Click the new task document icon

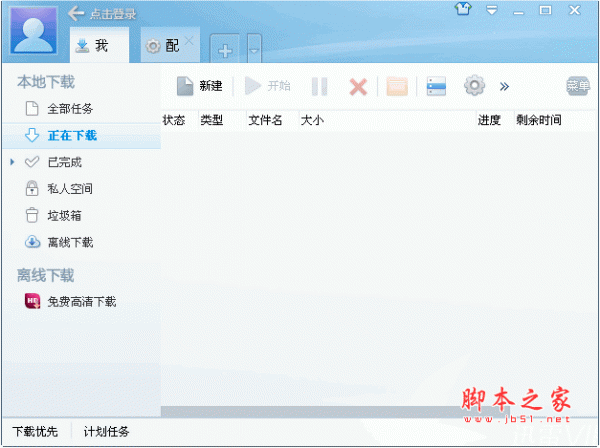pos(185,86)
